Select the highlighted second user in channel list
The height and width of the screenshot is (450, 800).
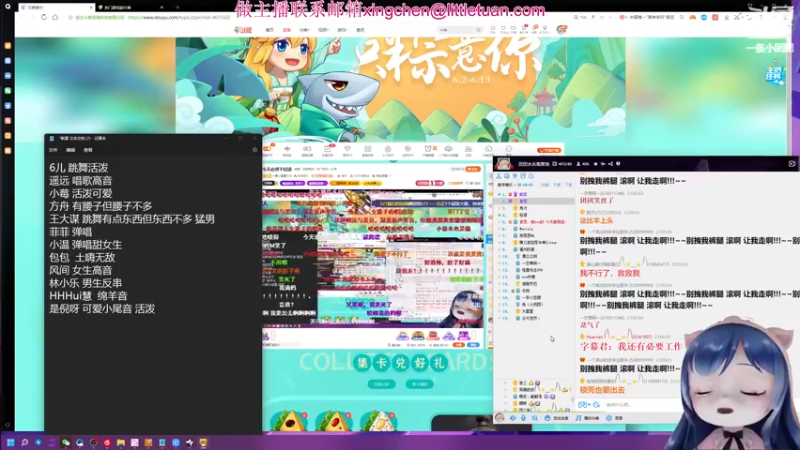(x=535, y=202)
